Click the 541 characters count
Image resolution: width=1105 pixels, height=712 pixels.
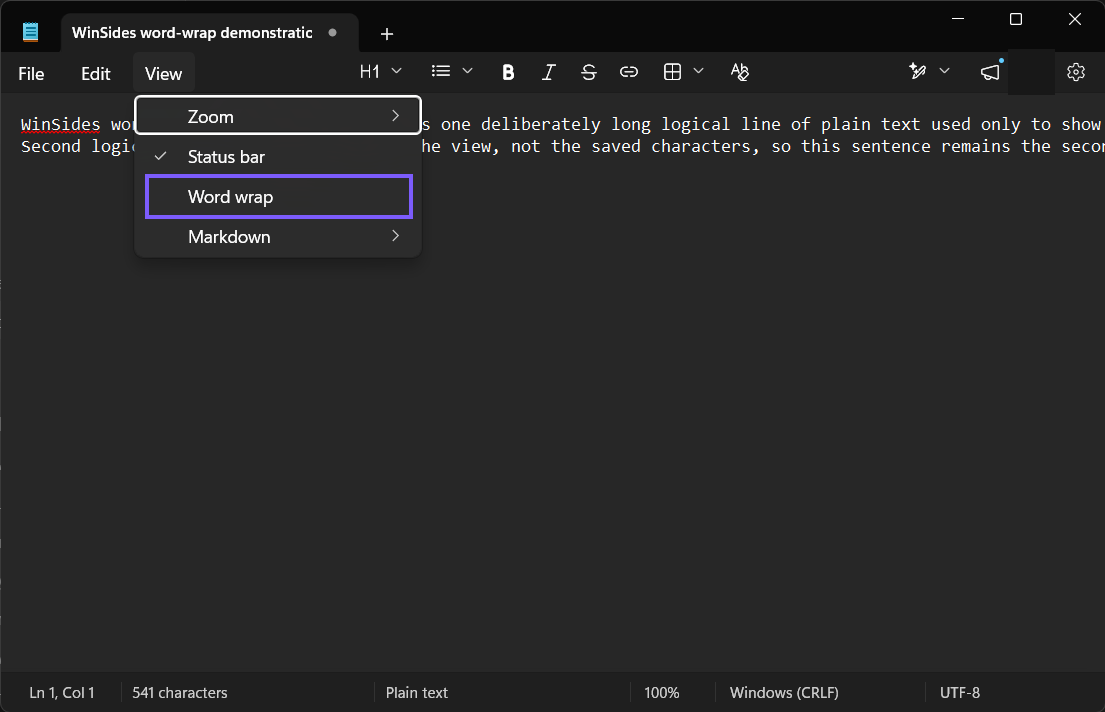tap(180, 692)
